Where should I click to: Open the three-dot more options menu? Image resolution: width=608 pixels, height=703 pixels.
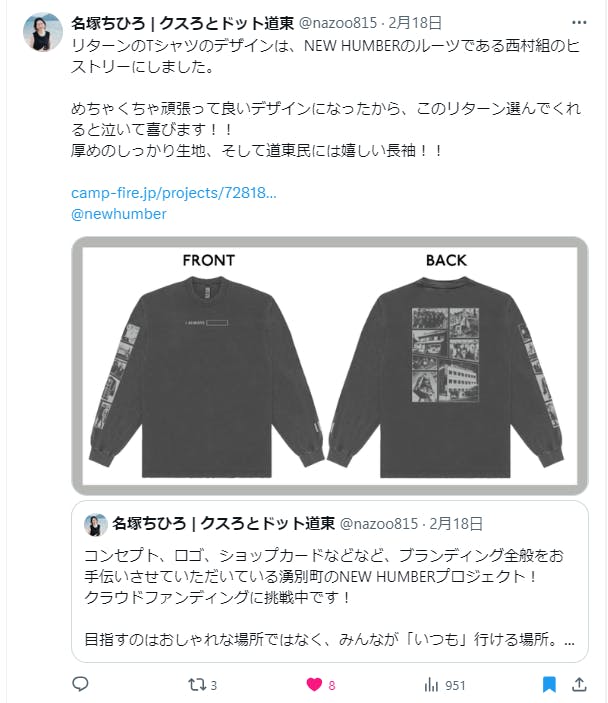point(579,22)
